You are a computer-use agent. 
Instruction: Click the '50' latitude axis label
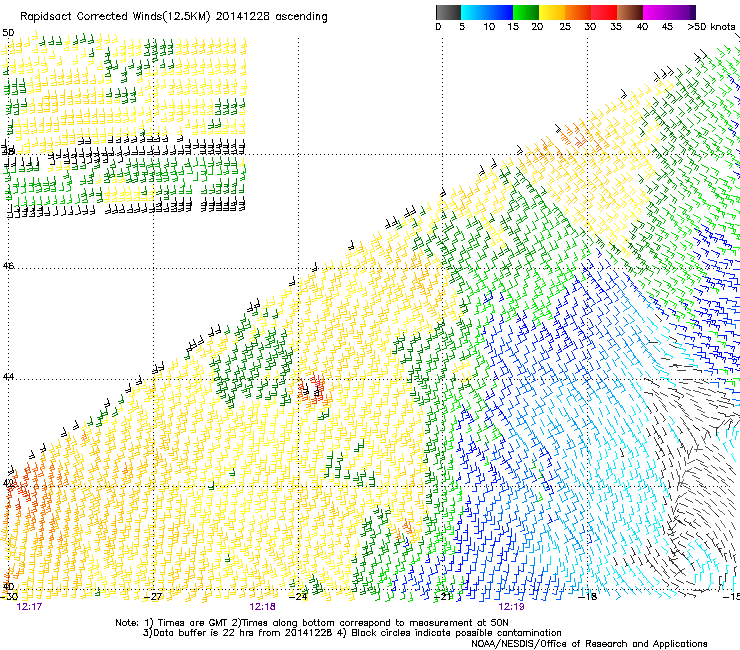point(8,33)
